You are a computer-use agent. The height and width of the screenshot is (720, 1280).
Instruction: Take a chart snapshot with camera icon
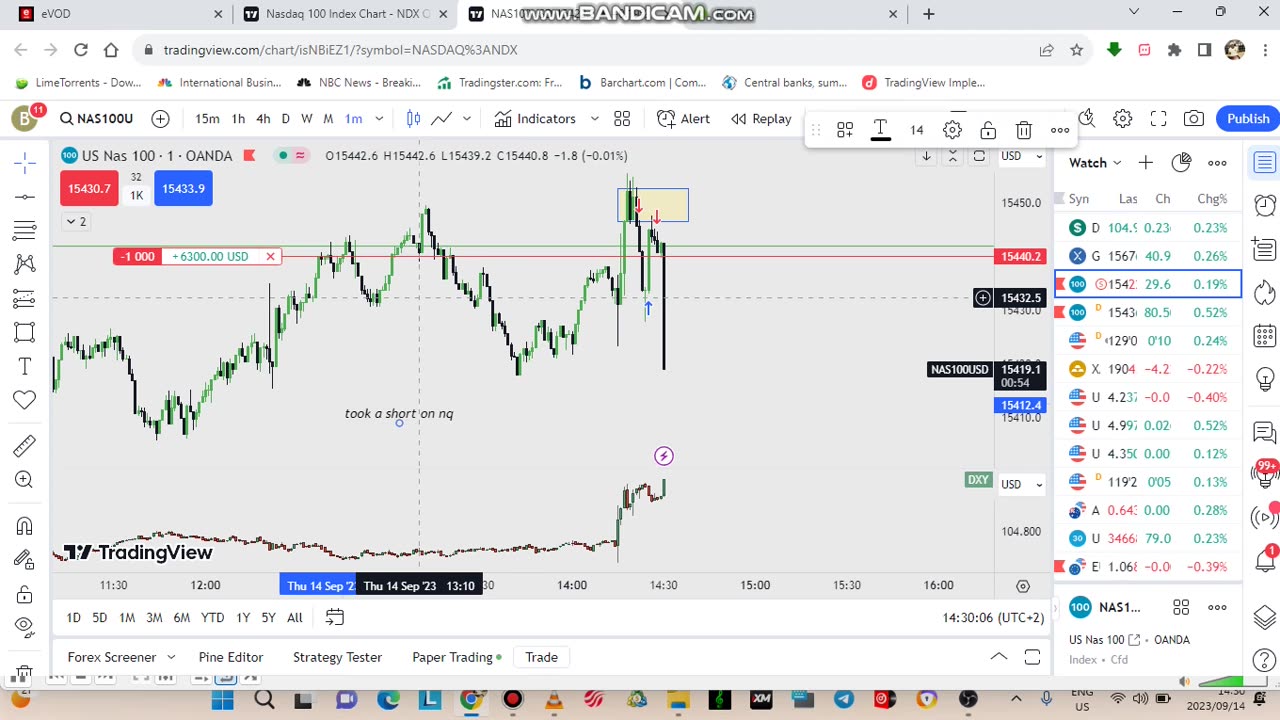[x=1194, y=119]
